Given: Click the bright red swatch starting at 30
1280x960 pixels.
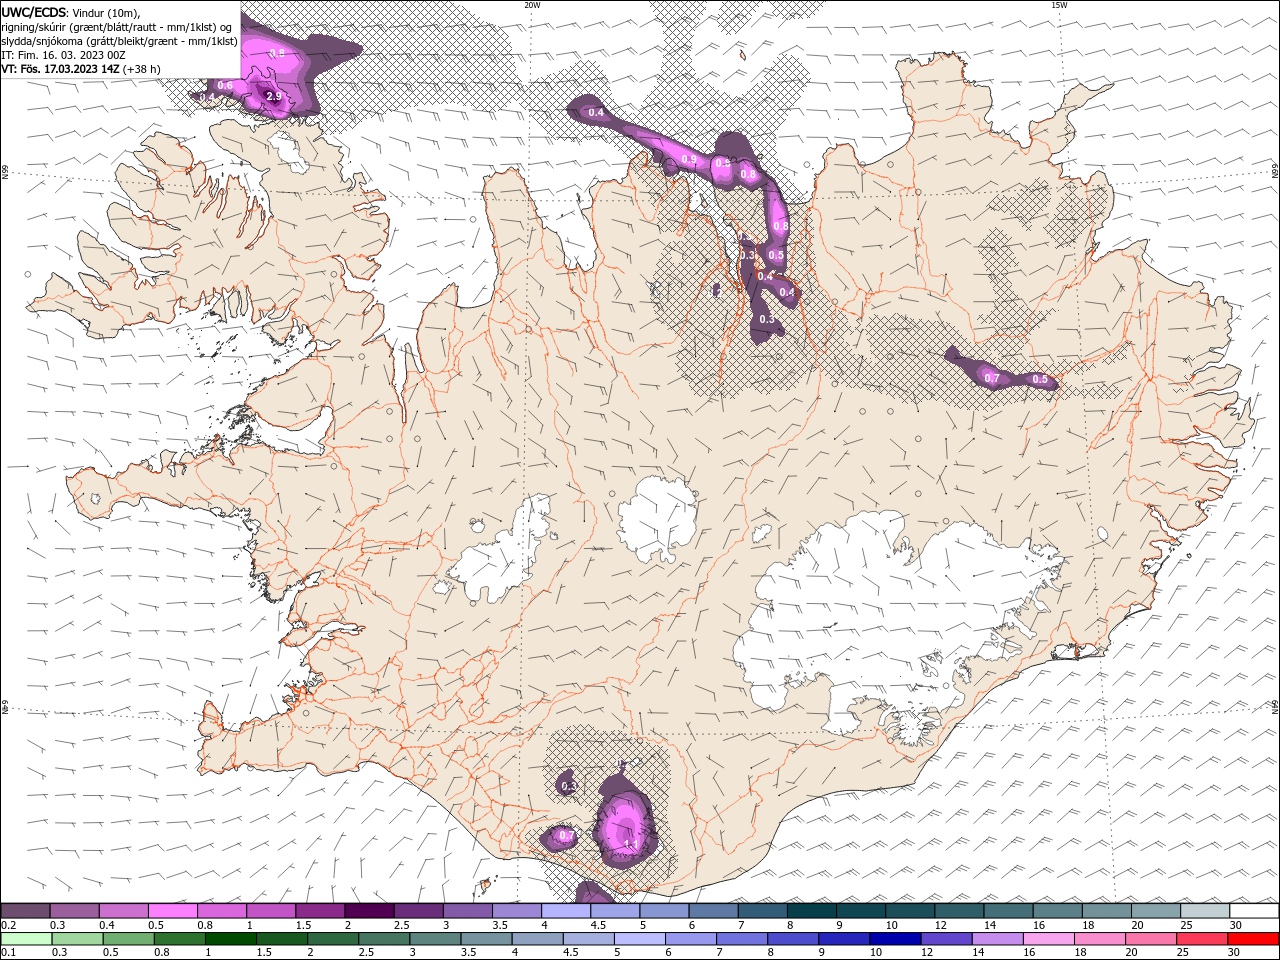Looking at the screenshot, I should point(1253,938).
